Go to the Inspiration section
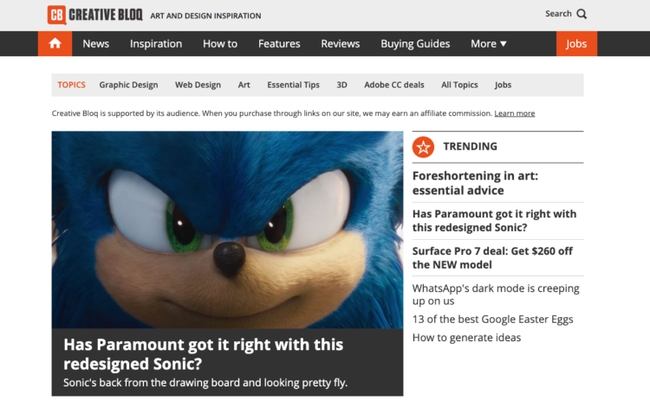The width and height of the screenshot is (650, 401). [156, 44]
